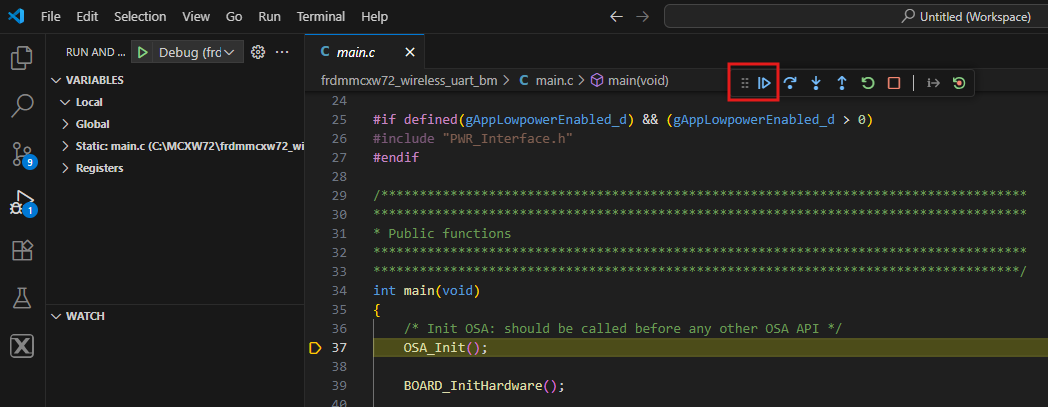Restart the debug session
Screen dimensions: 1048x407
tap(868, 83)
